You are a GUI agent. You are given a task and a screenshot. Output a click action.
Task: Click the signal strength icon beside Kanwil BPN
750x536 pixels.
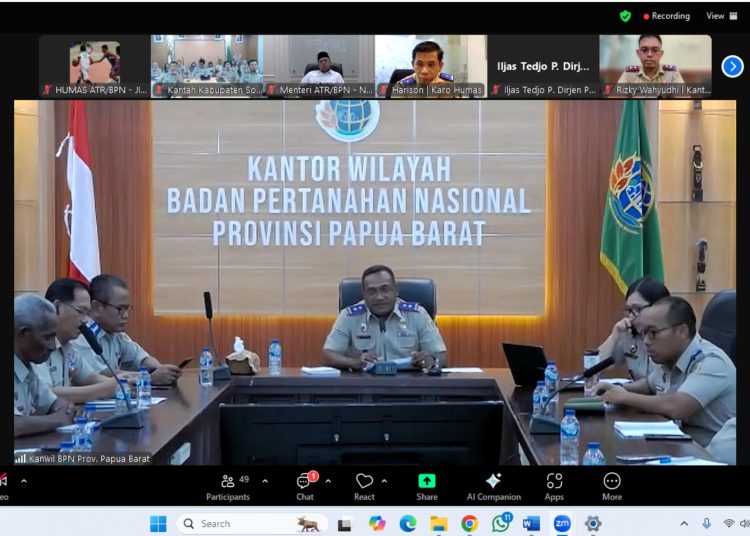click(x=21, y=459)
